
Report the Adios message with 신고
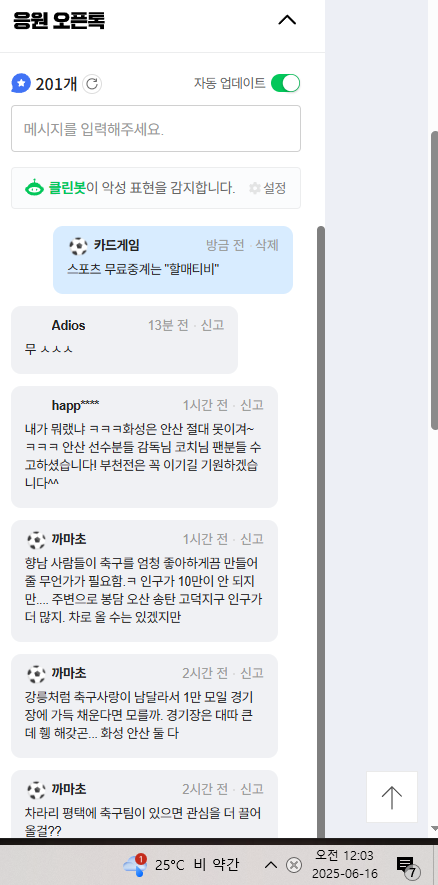pos(212,326)
